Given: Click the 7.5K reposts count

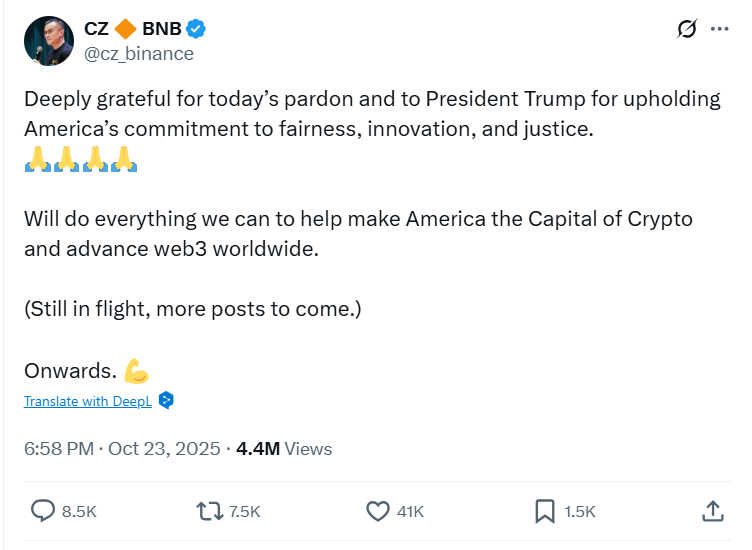Looking at the screenshot, I should click(x=244, y=511).
